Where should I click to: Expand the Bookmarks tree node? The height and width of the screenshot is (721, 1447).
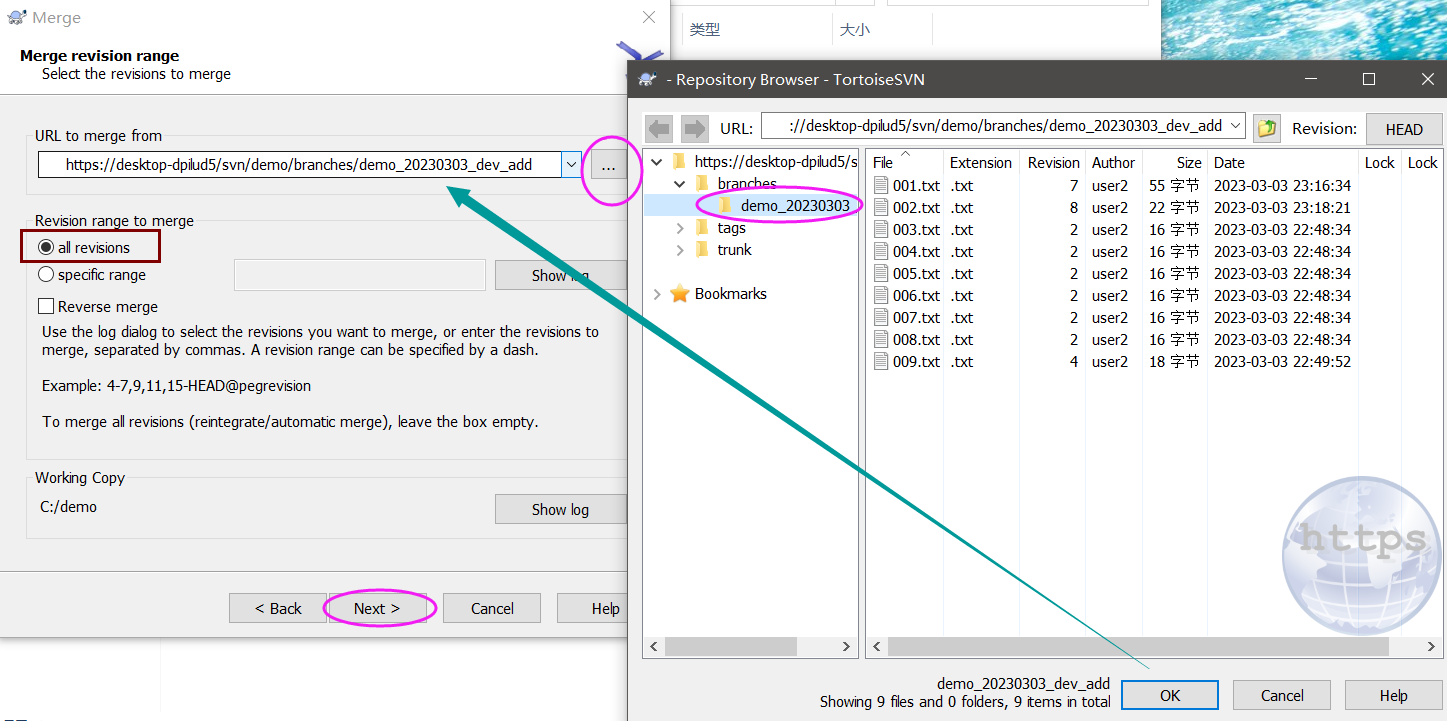coord(656,294)
